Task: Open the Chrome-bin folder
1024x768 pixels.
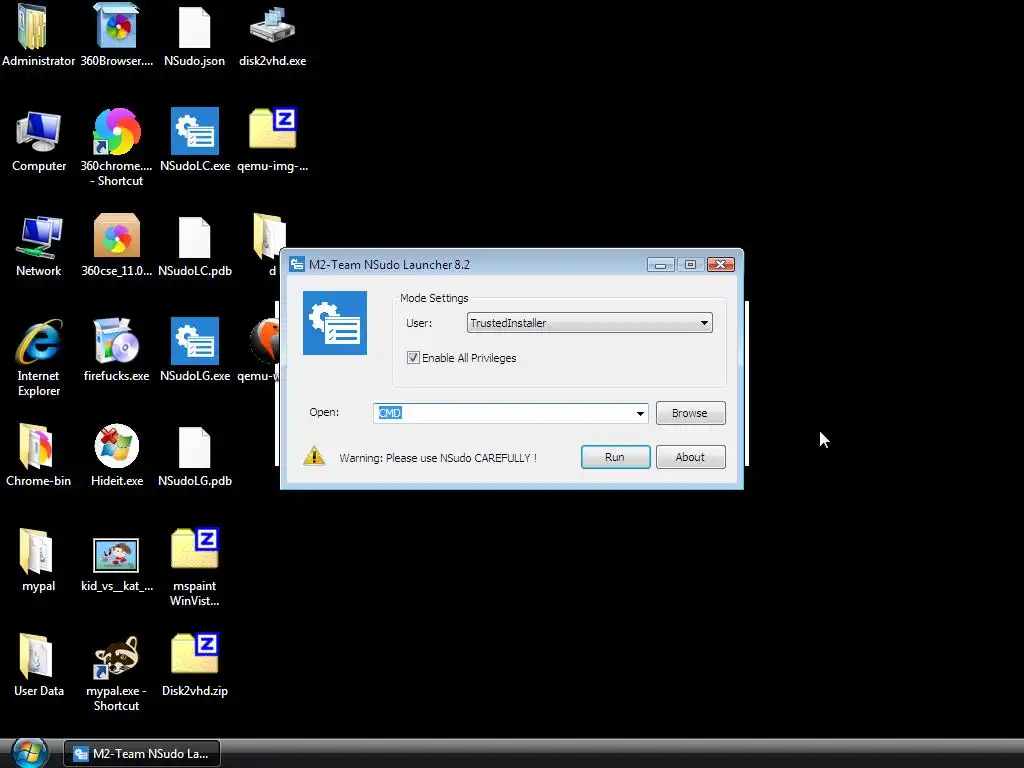Action: (36, 447)
